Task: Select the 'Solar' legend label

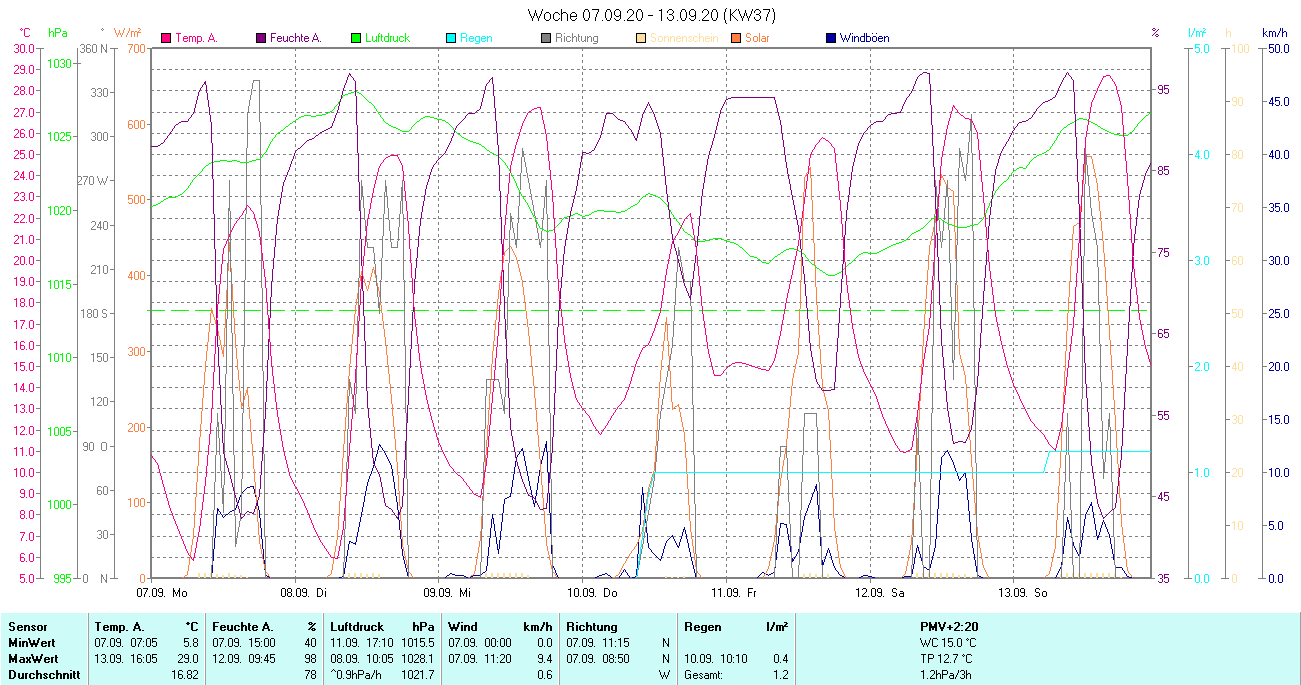Action: 757,38
